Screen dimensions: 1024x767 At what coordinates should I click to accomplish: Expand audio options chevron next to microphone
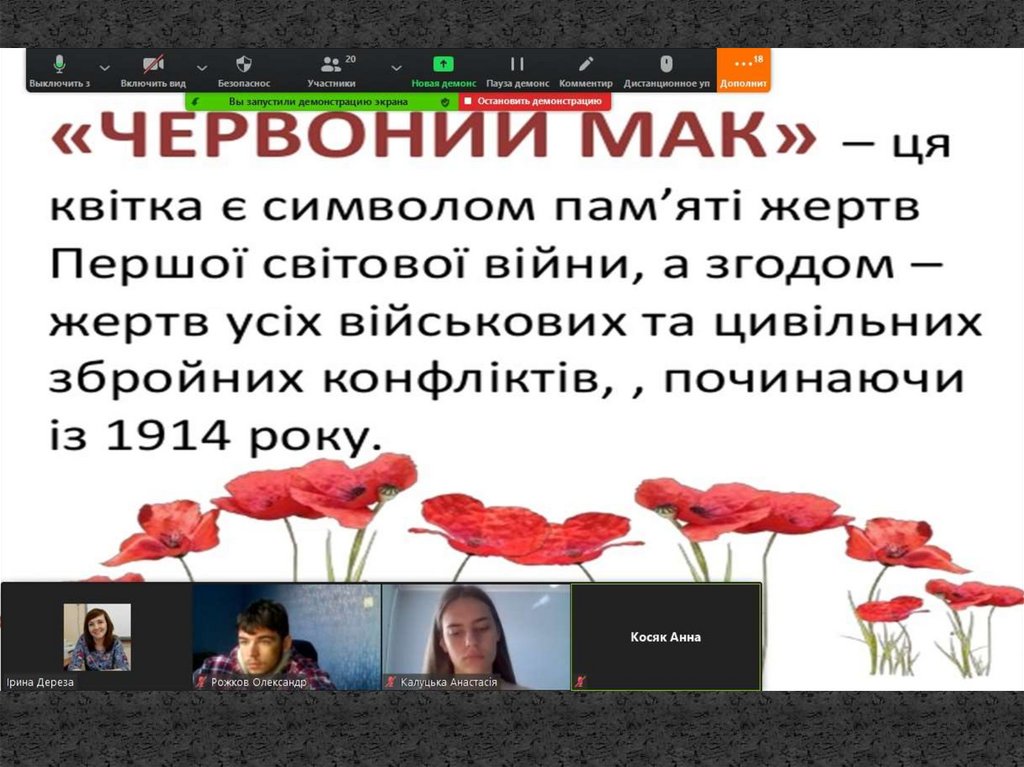tap(104, 68)
